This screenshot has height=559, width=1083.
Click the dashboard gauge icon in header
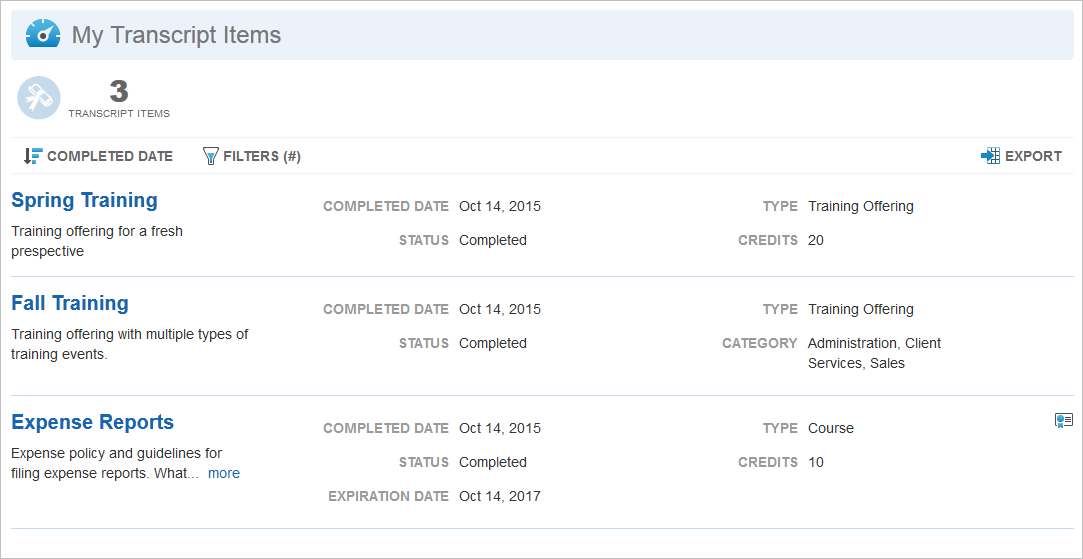click(44, 34)
